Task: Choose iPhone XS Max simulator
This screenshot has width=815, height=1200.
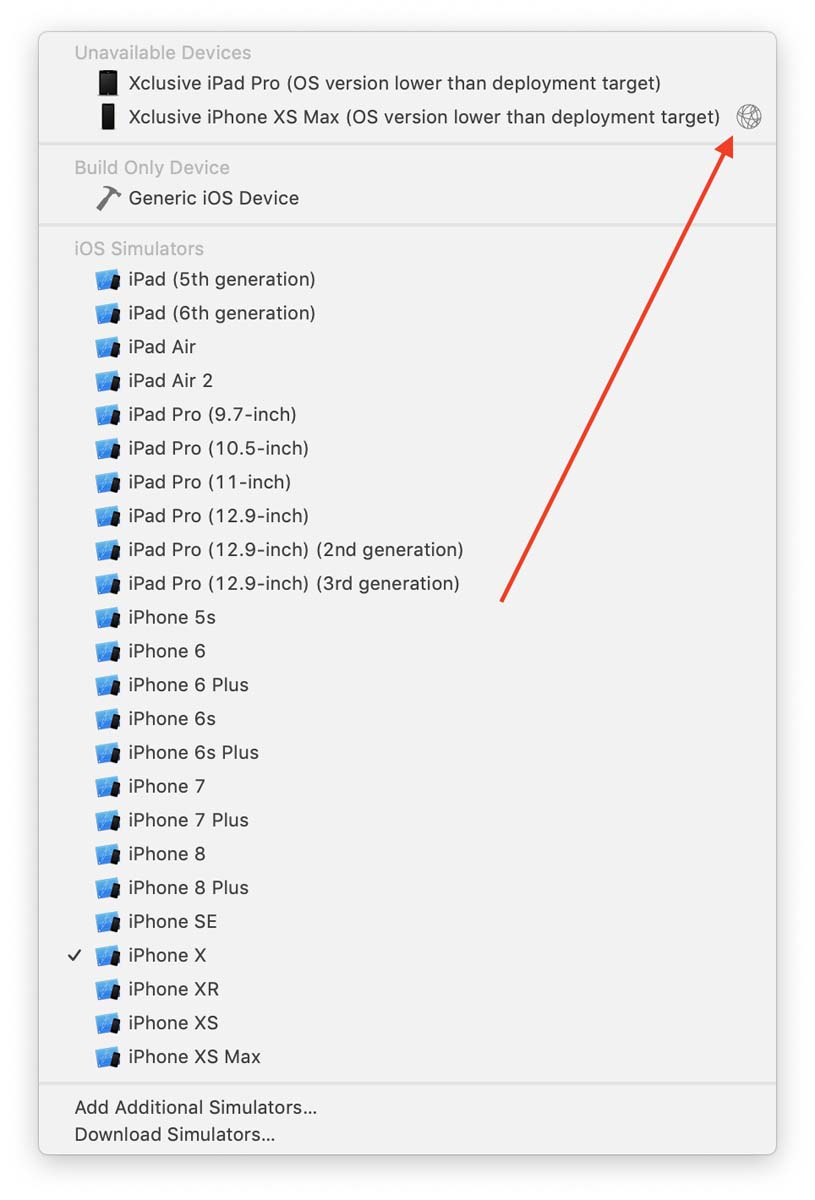Action: click(194, 1057)
